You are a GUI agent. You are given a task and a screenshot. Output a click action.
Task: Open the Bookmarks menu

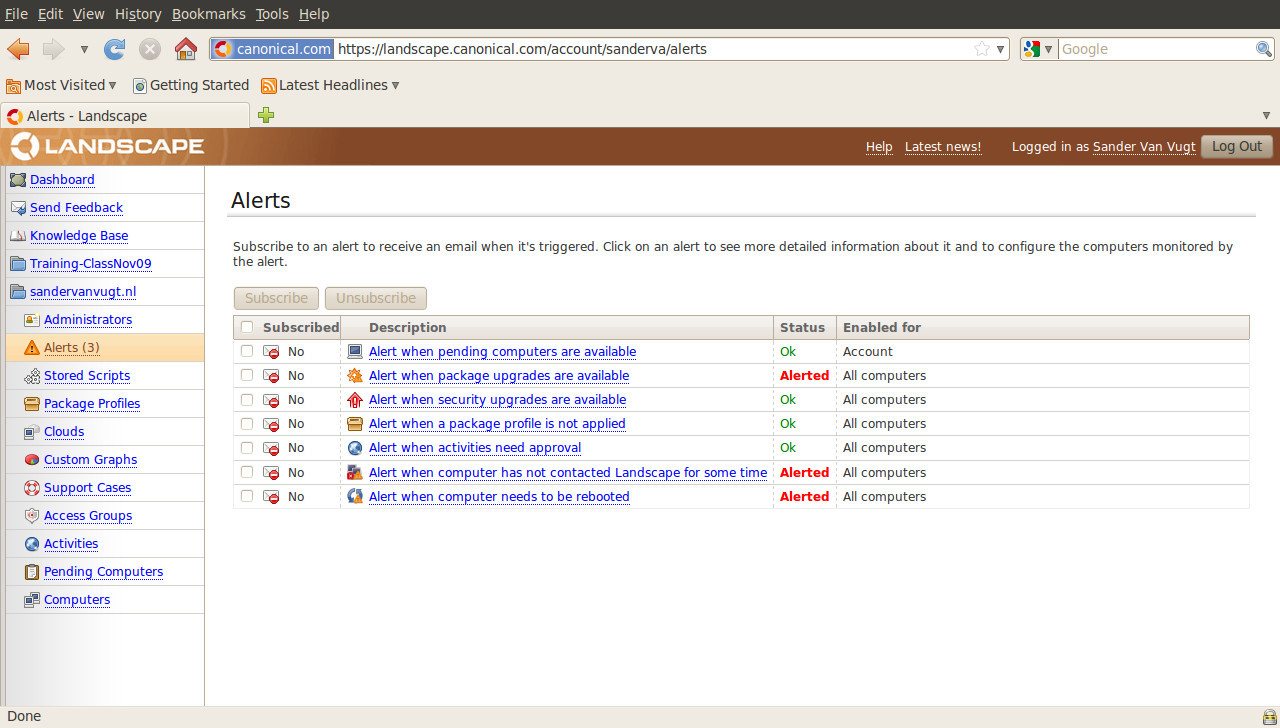[x=208, y=14]
